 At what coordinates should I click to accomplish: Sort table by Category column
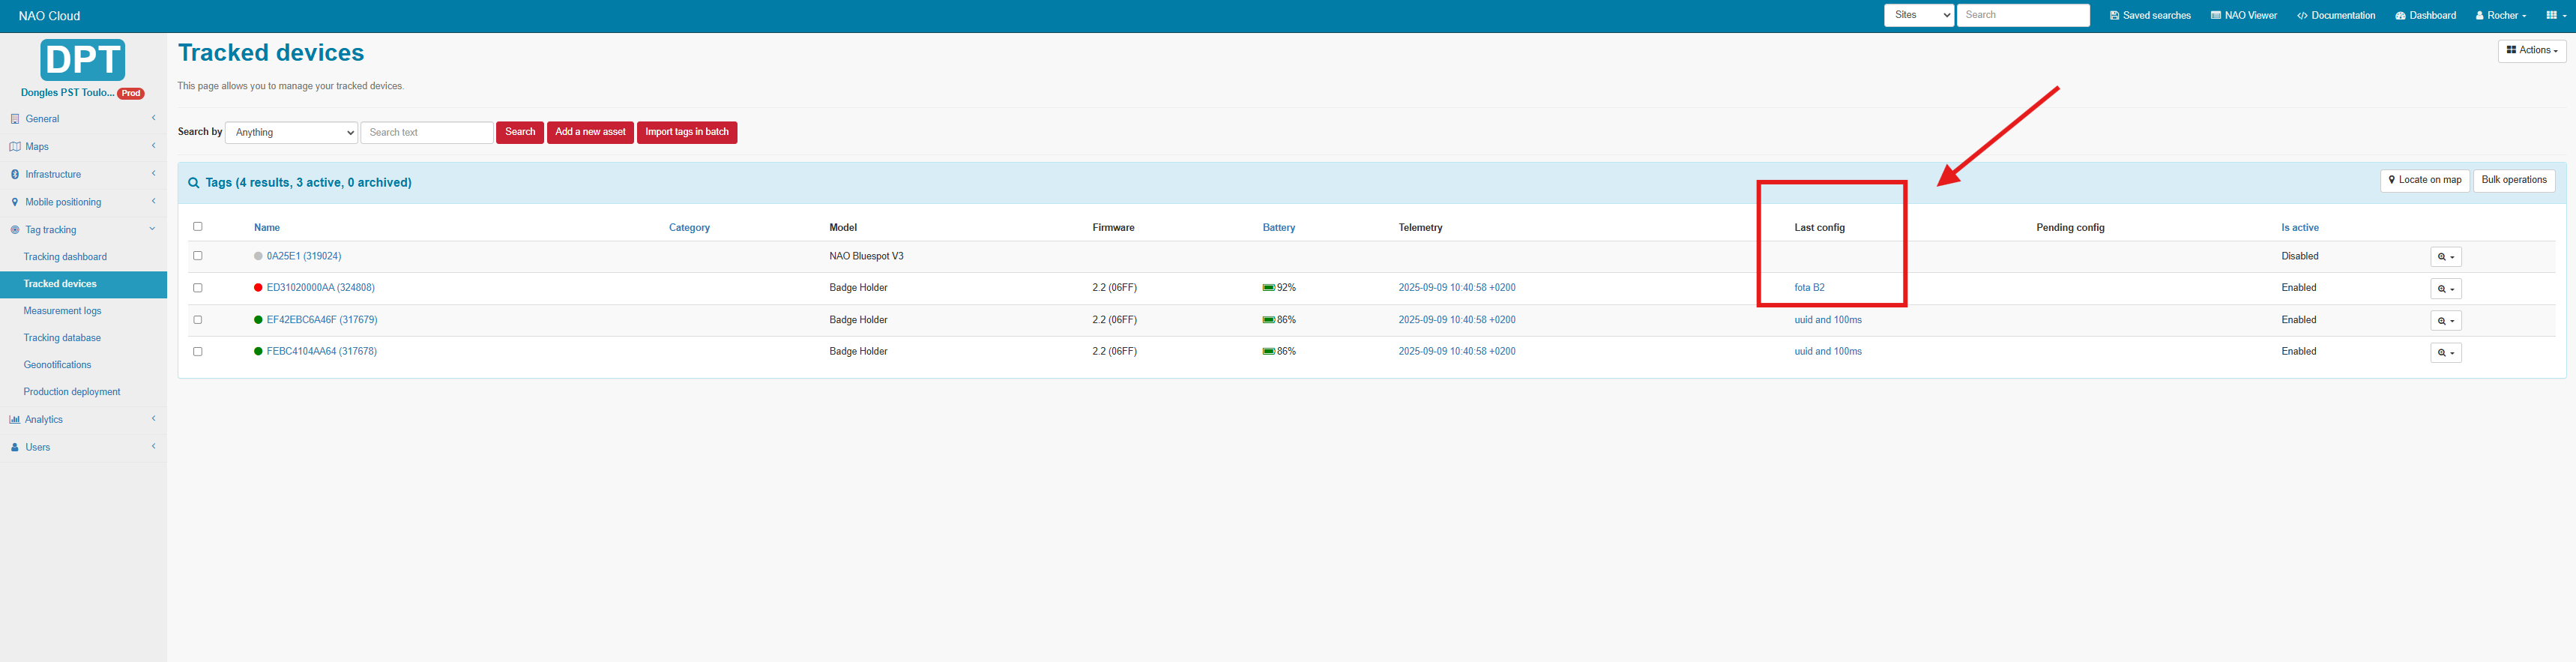[689, 228]
